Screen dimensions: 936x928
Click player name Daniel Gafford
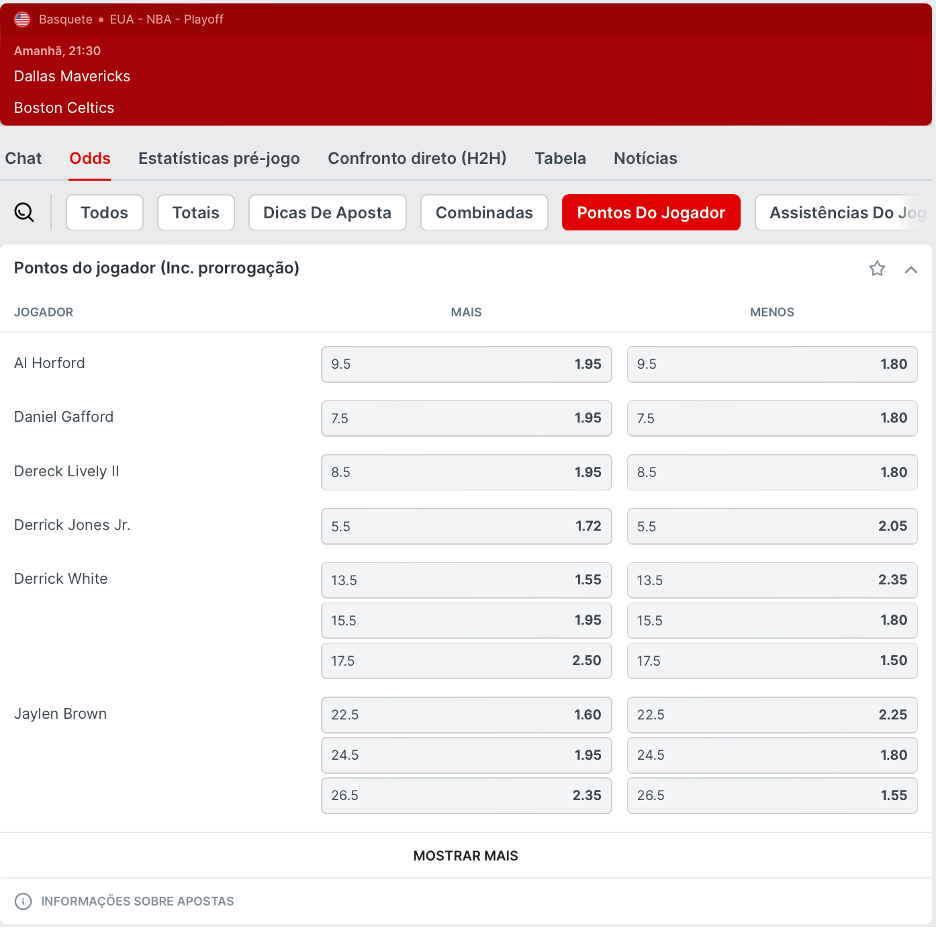[64, 417]
